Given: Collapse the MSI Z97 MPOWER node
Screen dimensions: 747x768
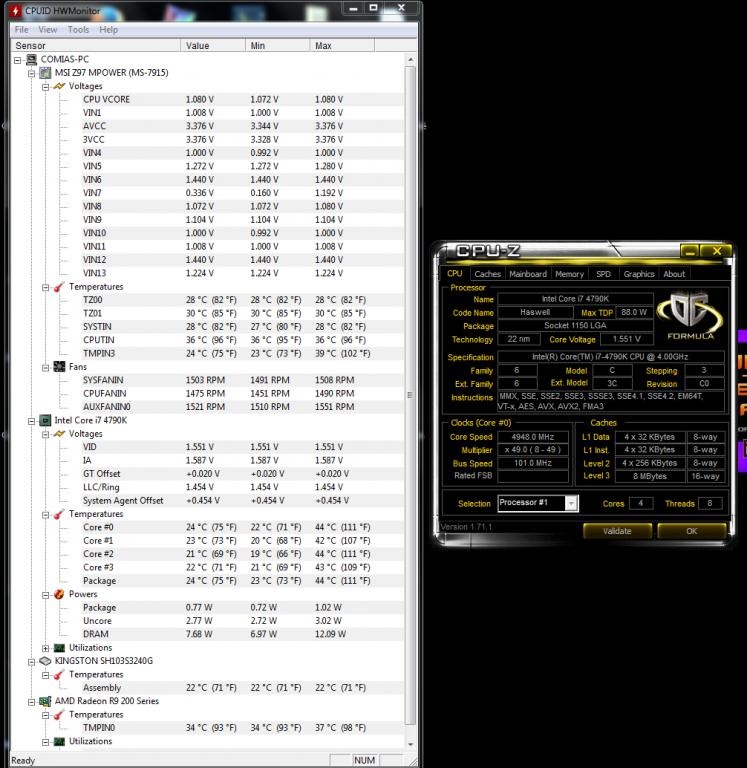Looking at the screenshot, I should click(x=31, y=73).
